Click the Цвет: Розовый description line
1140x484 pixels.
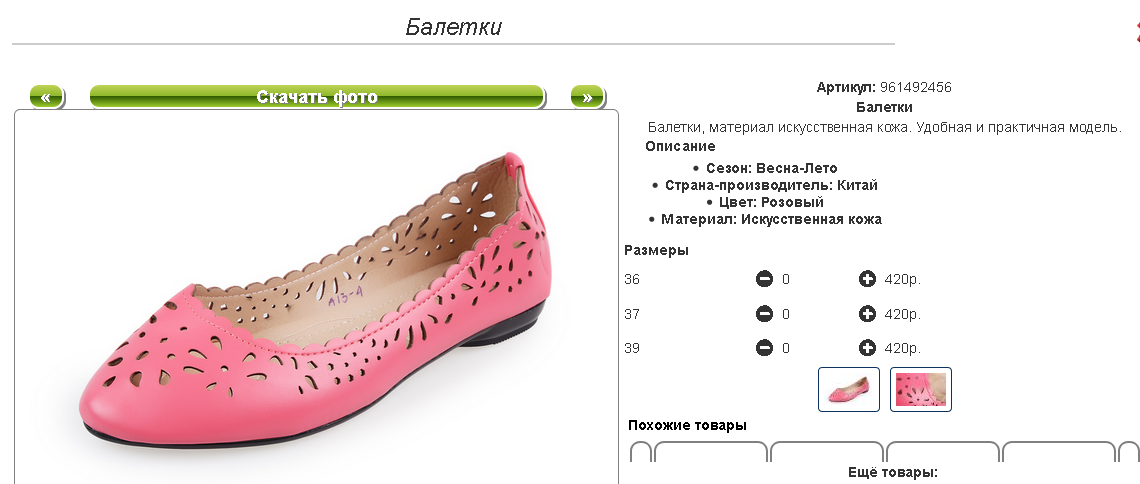765,202
